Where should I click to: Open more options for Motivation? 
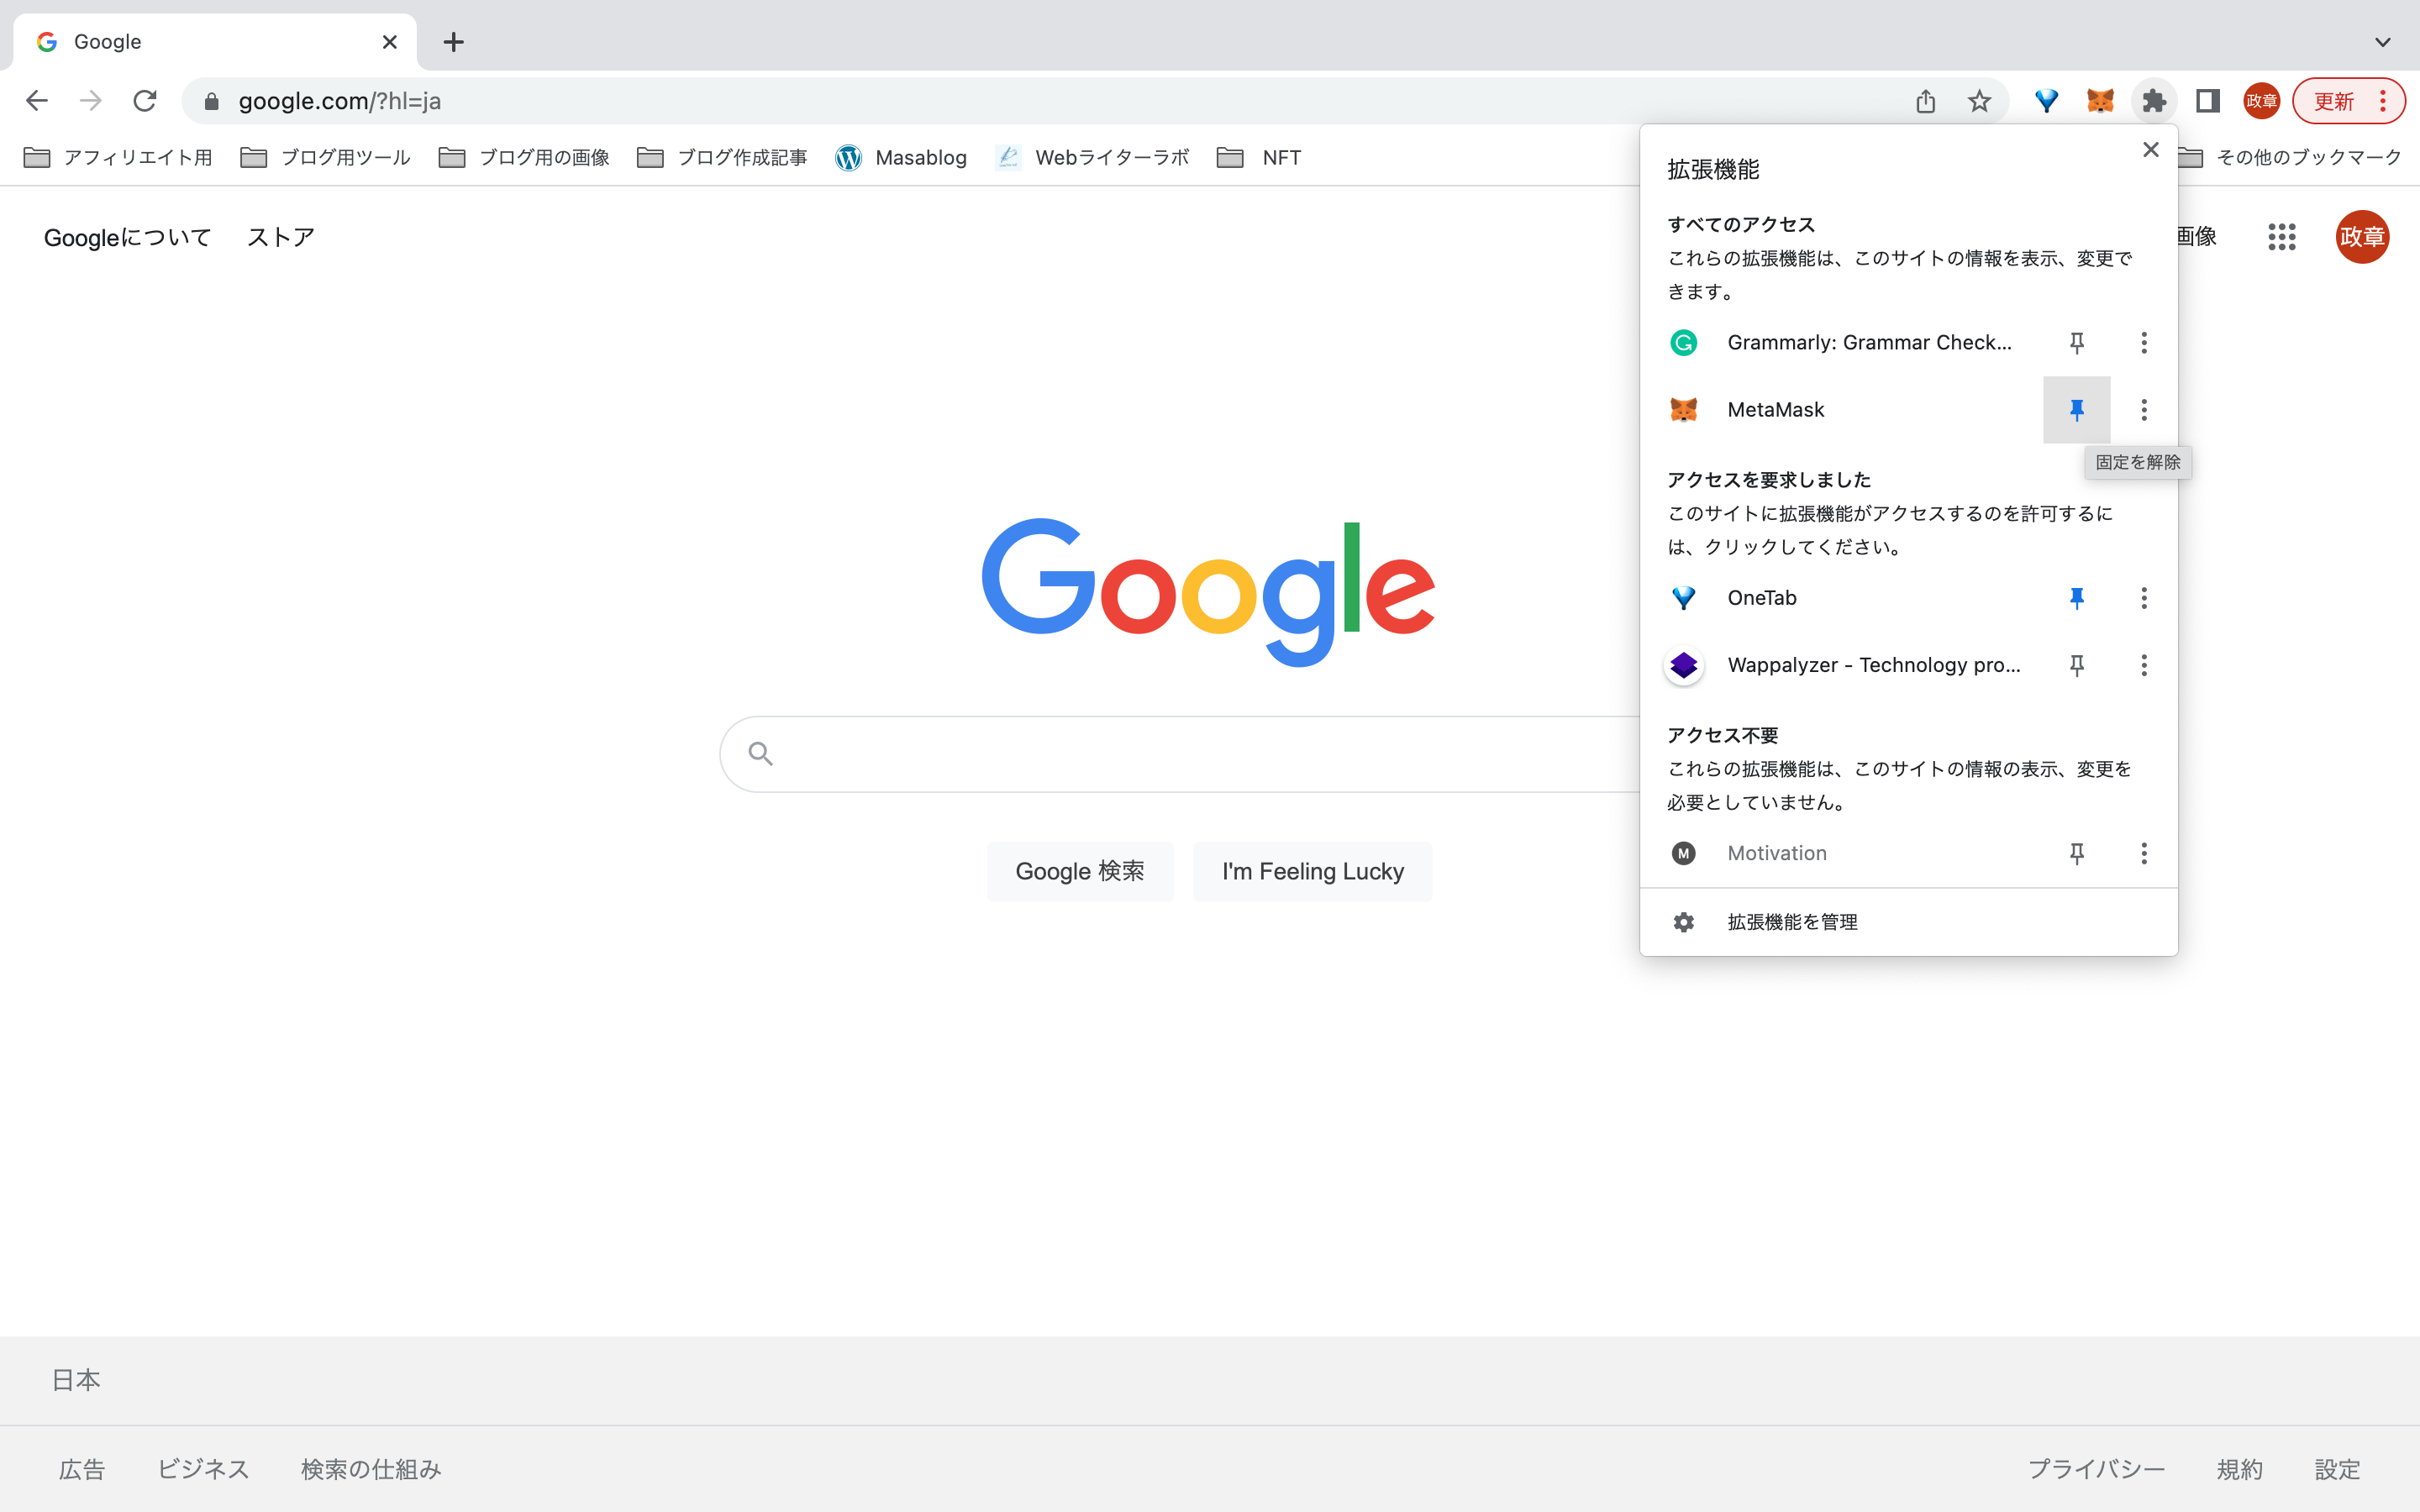point(2144,853)
